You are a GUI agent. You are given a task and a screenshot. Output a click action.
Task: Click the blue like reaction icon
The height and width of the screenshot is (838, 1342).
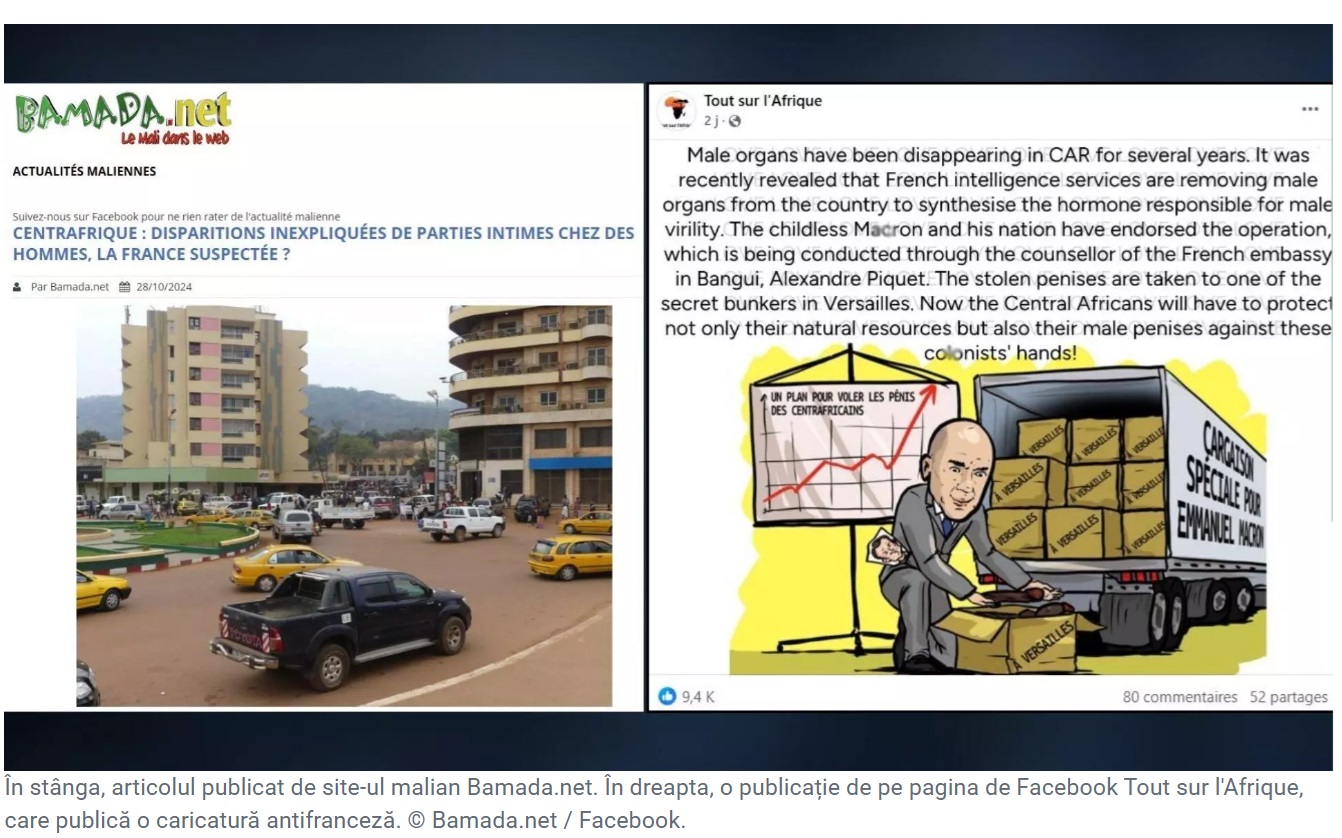[667, 696]
